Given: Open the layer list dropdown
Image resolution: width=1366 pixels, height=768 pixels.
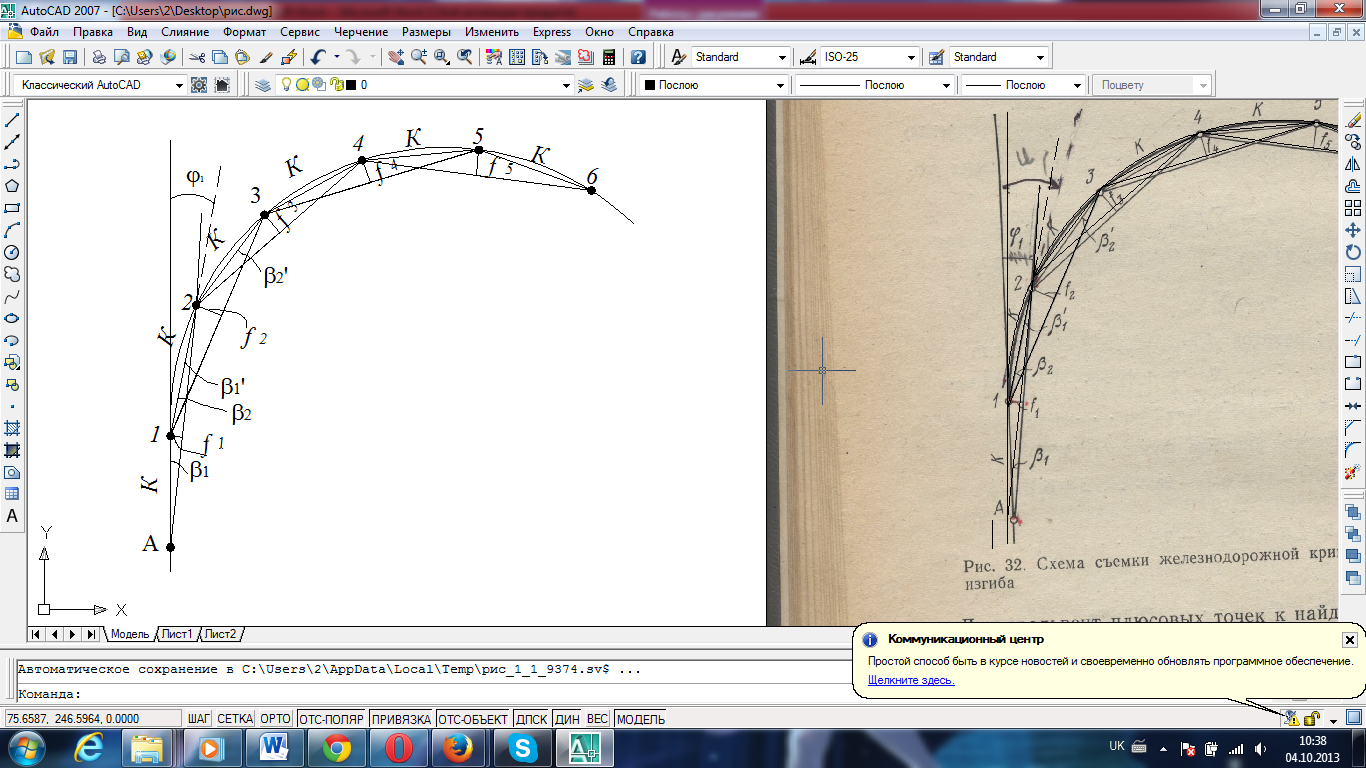Looking at the screenshot, I should click(x=566, y=85).
